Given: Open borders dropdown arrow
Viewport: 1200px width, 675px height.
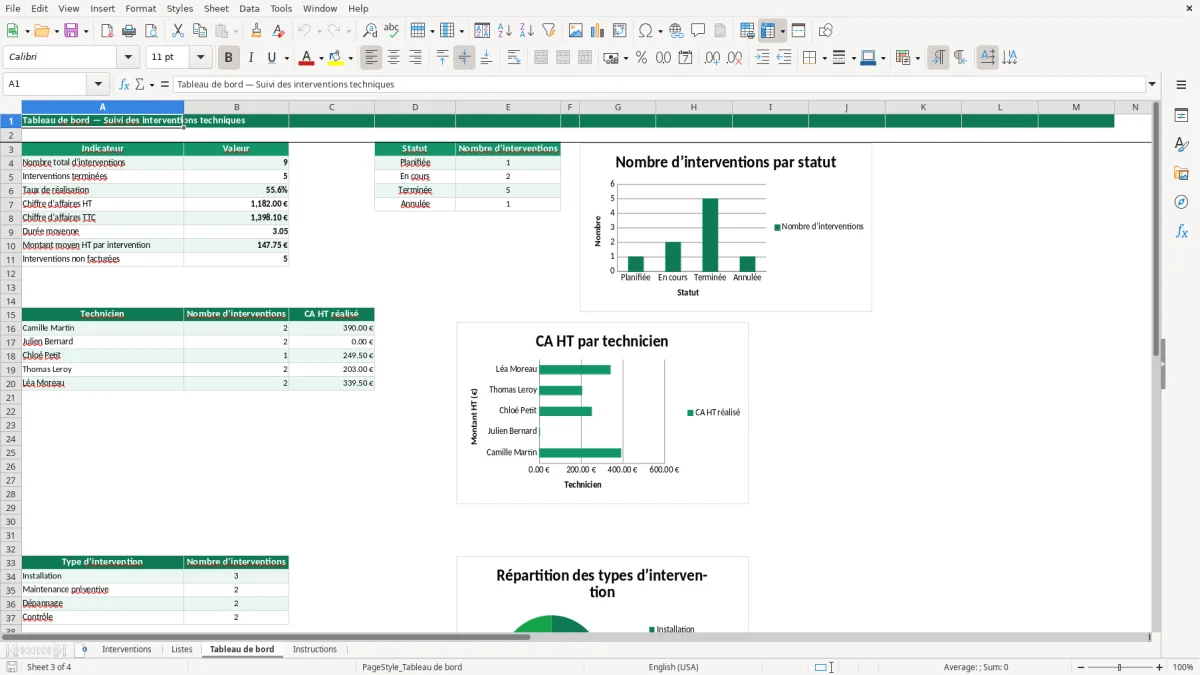Looking at the screenshot, I should tap(823, 58).
